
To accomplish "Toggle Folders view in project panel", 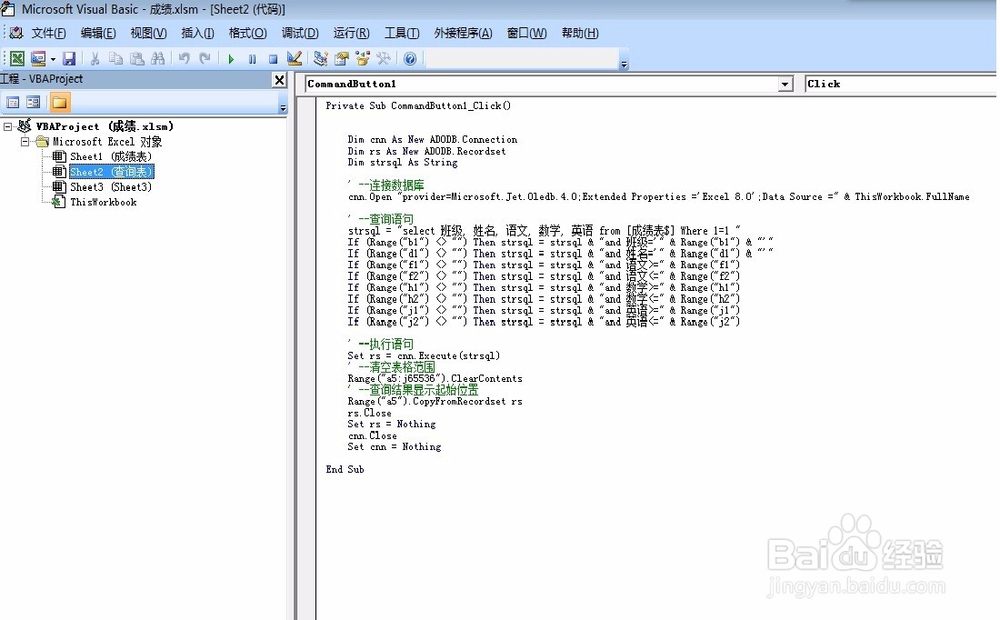I will pos(60,102).
